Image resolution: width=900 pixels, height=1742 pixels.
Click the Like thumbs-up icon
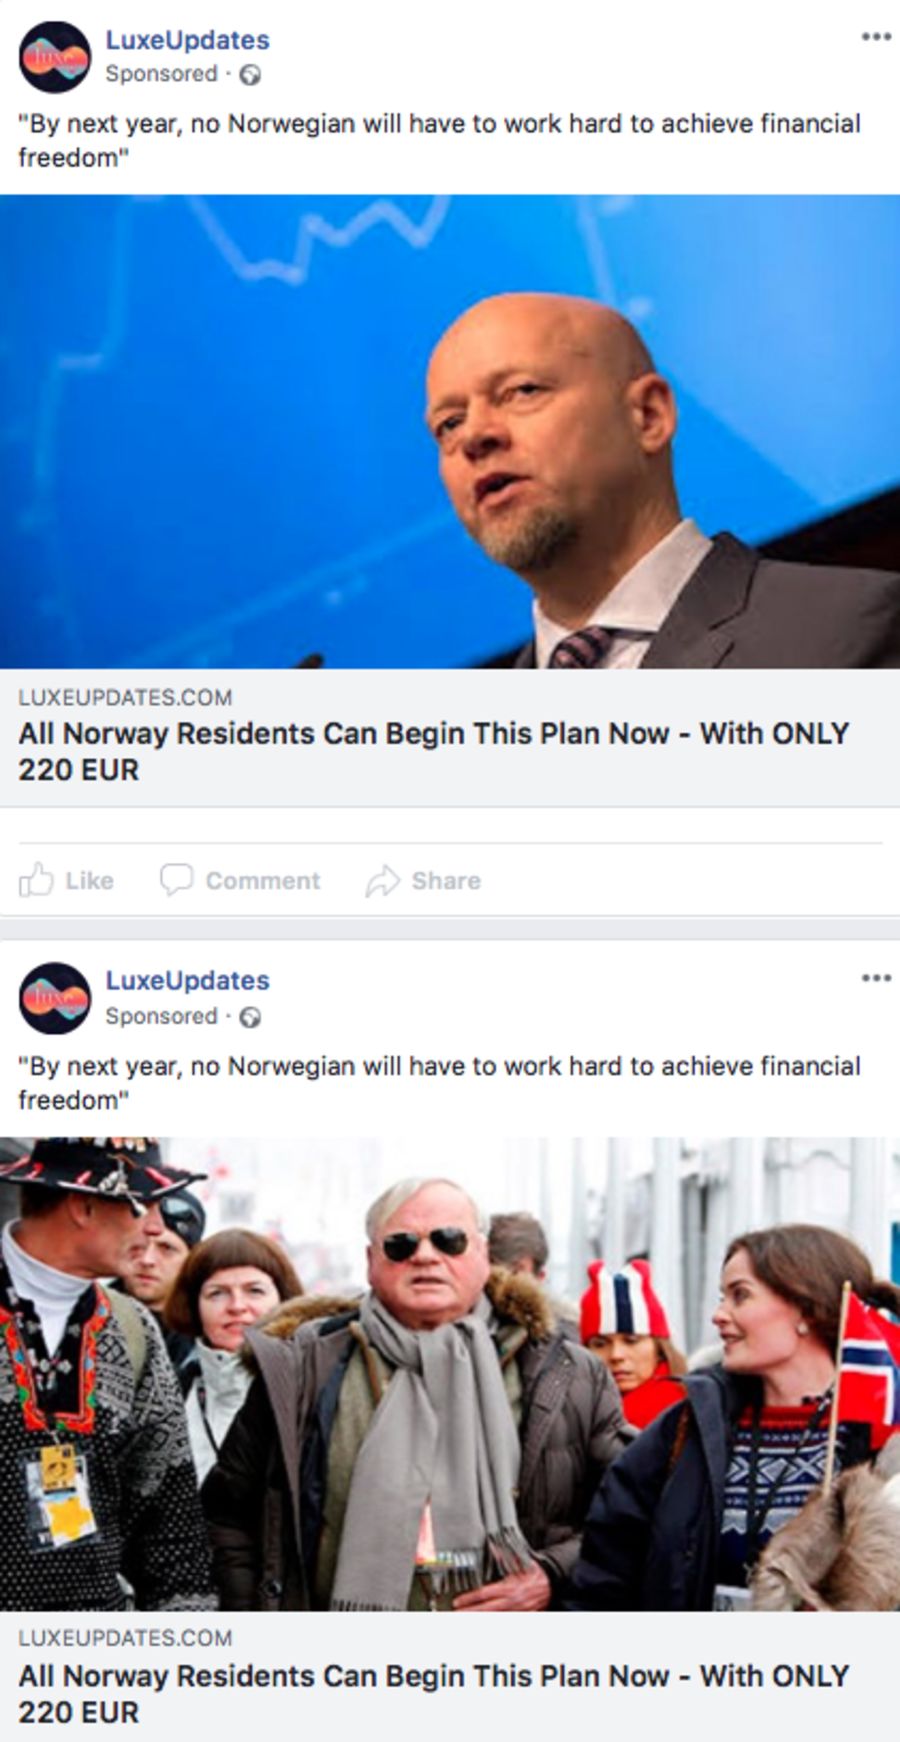(36, 879)
